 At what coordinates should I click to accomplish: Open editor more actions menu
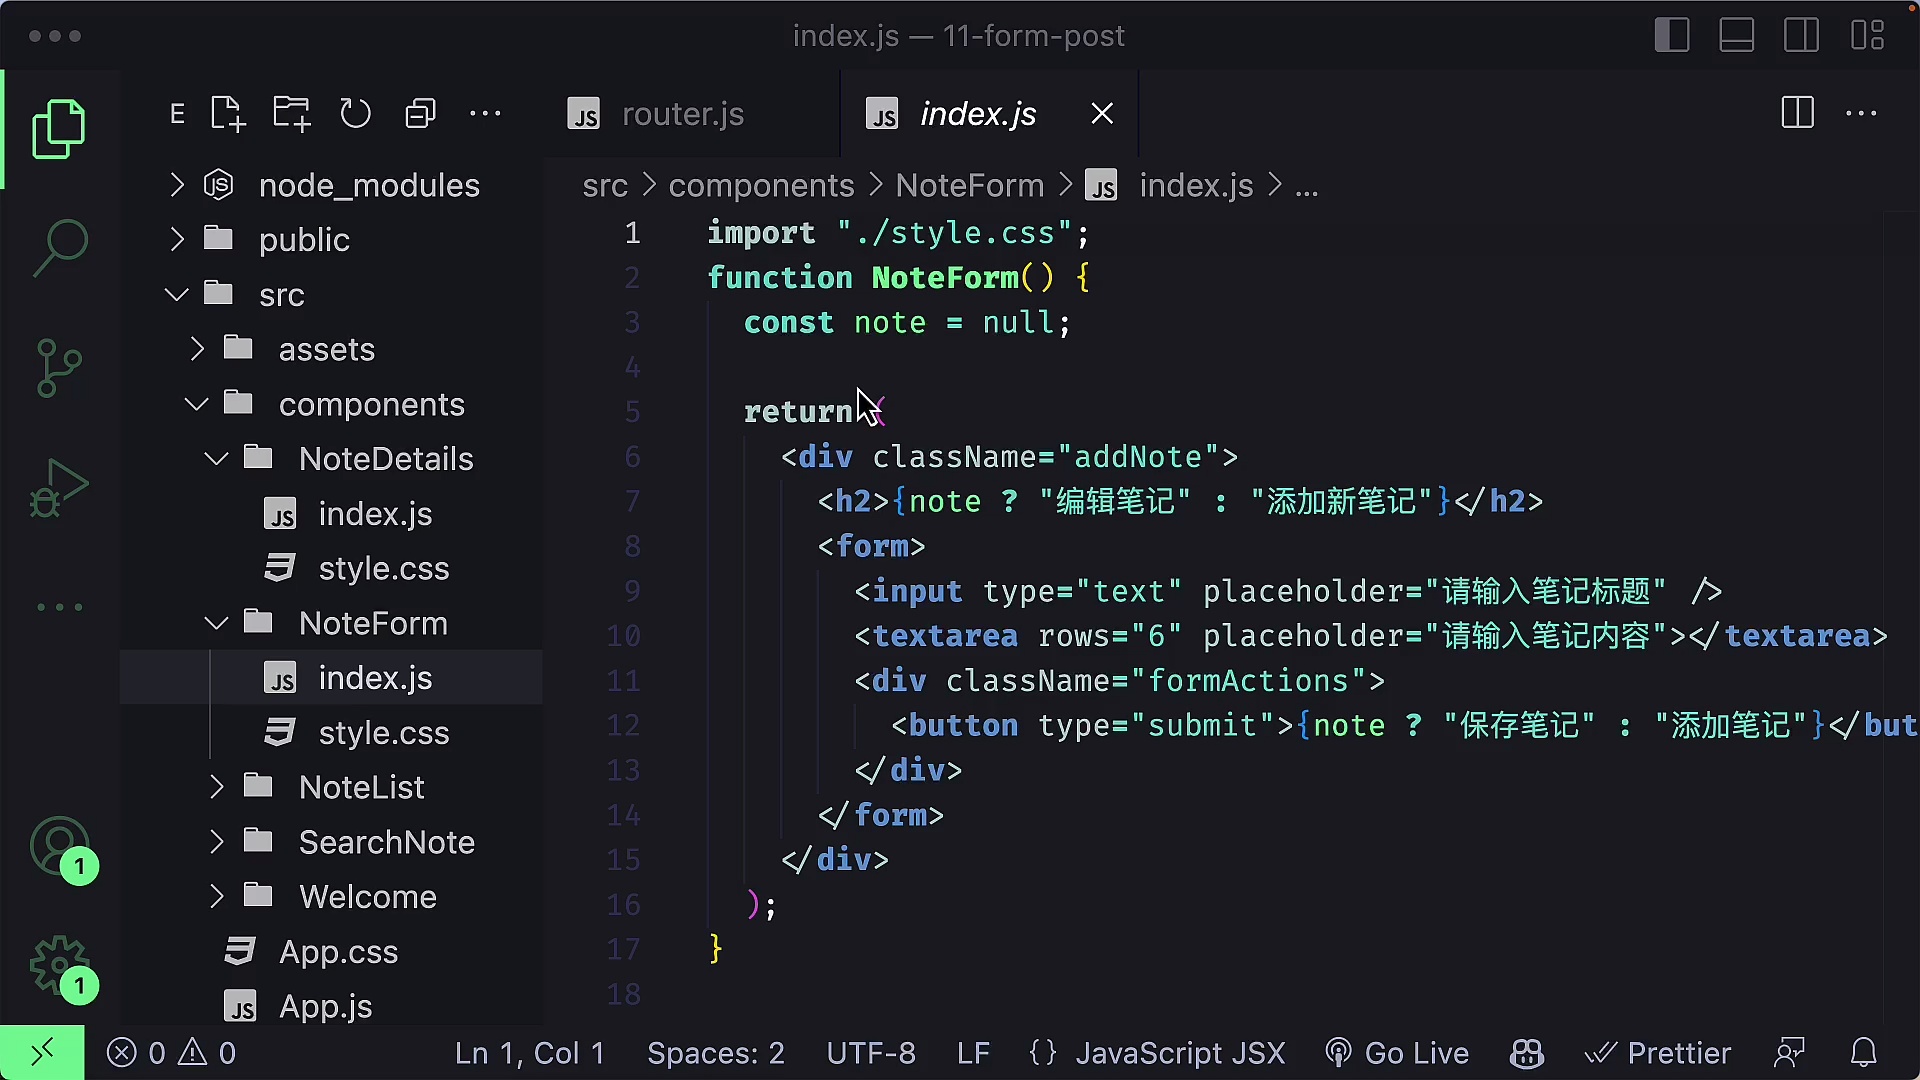(1861, 113)
